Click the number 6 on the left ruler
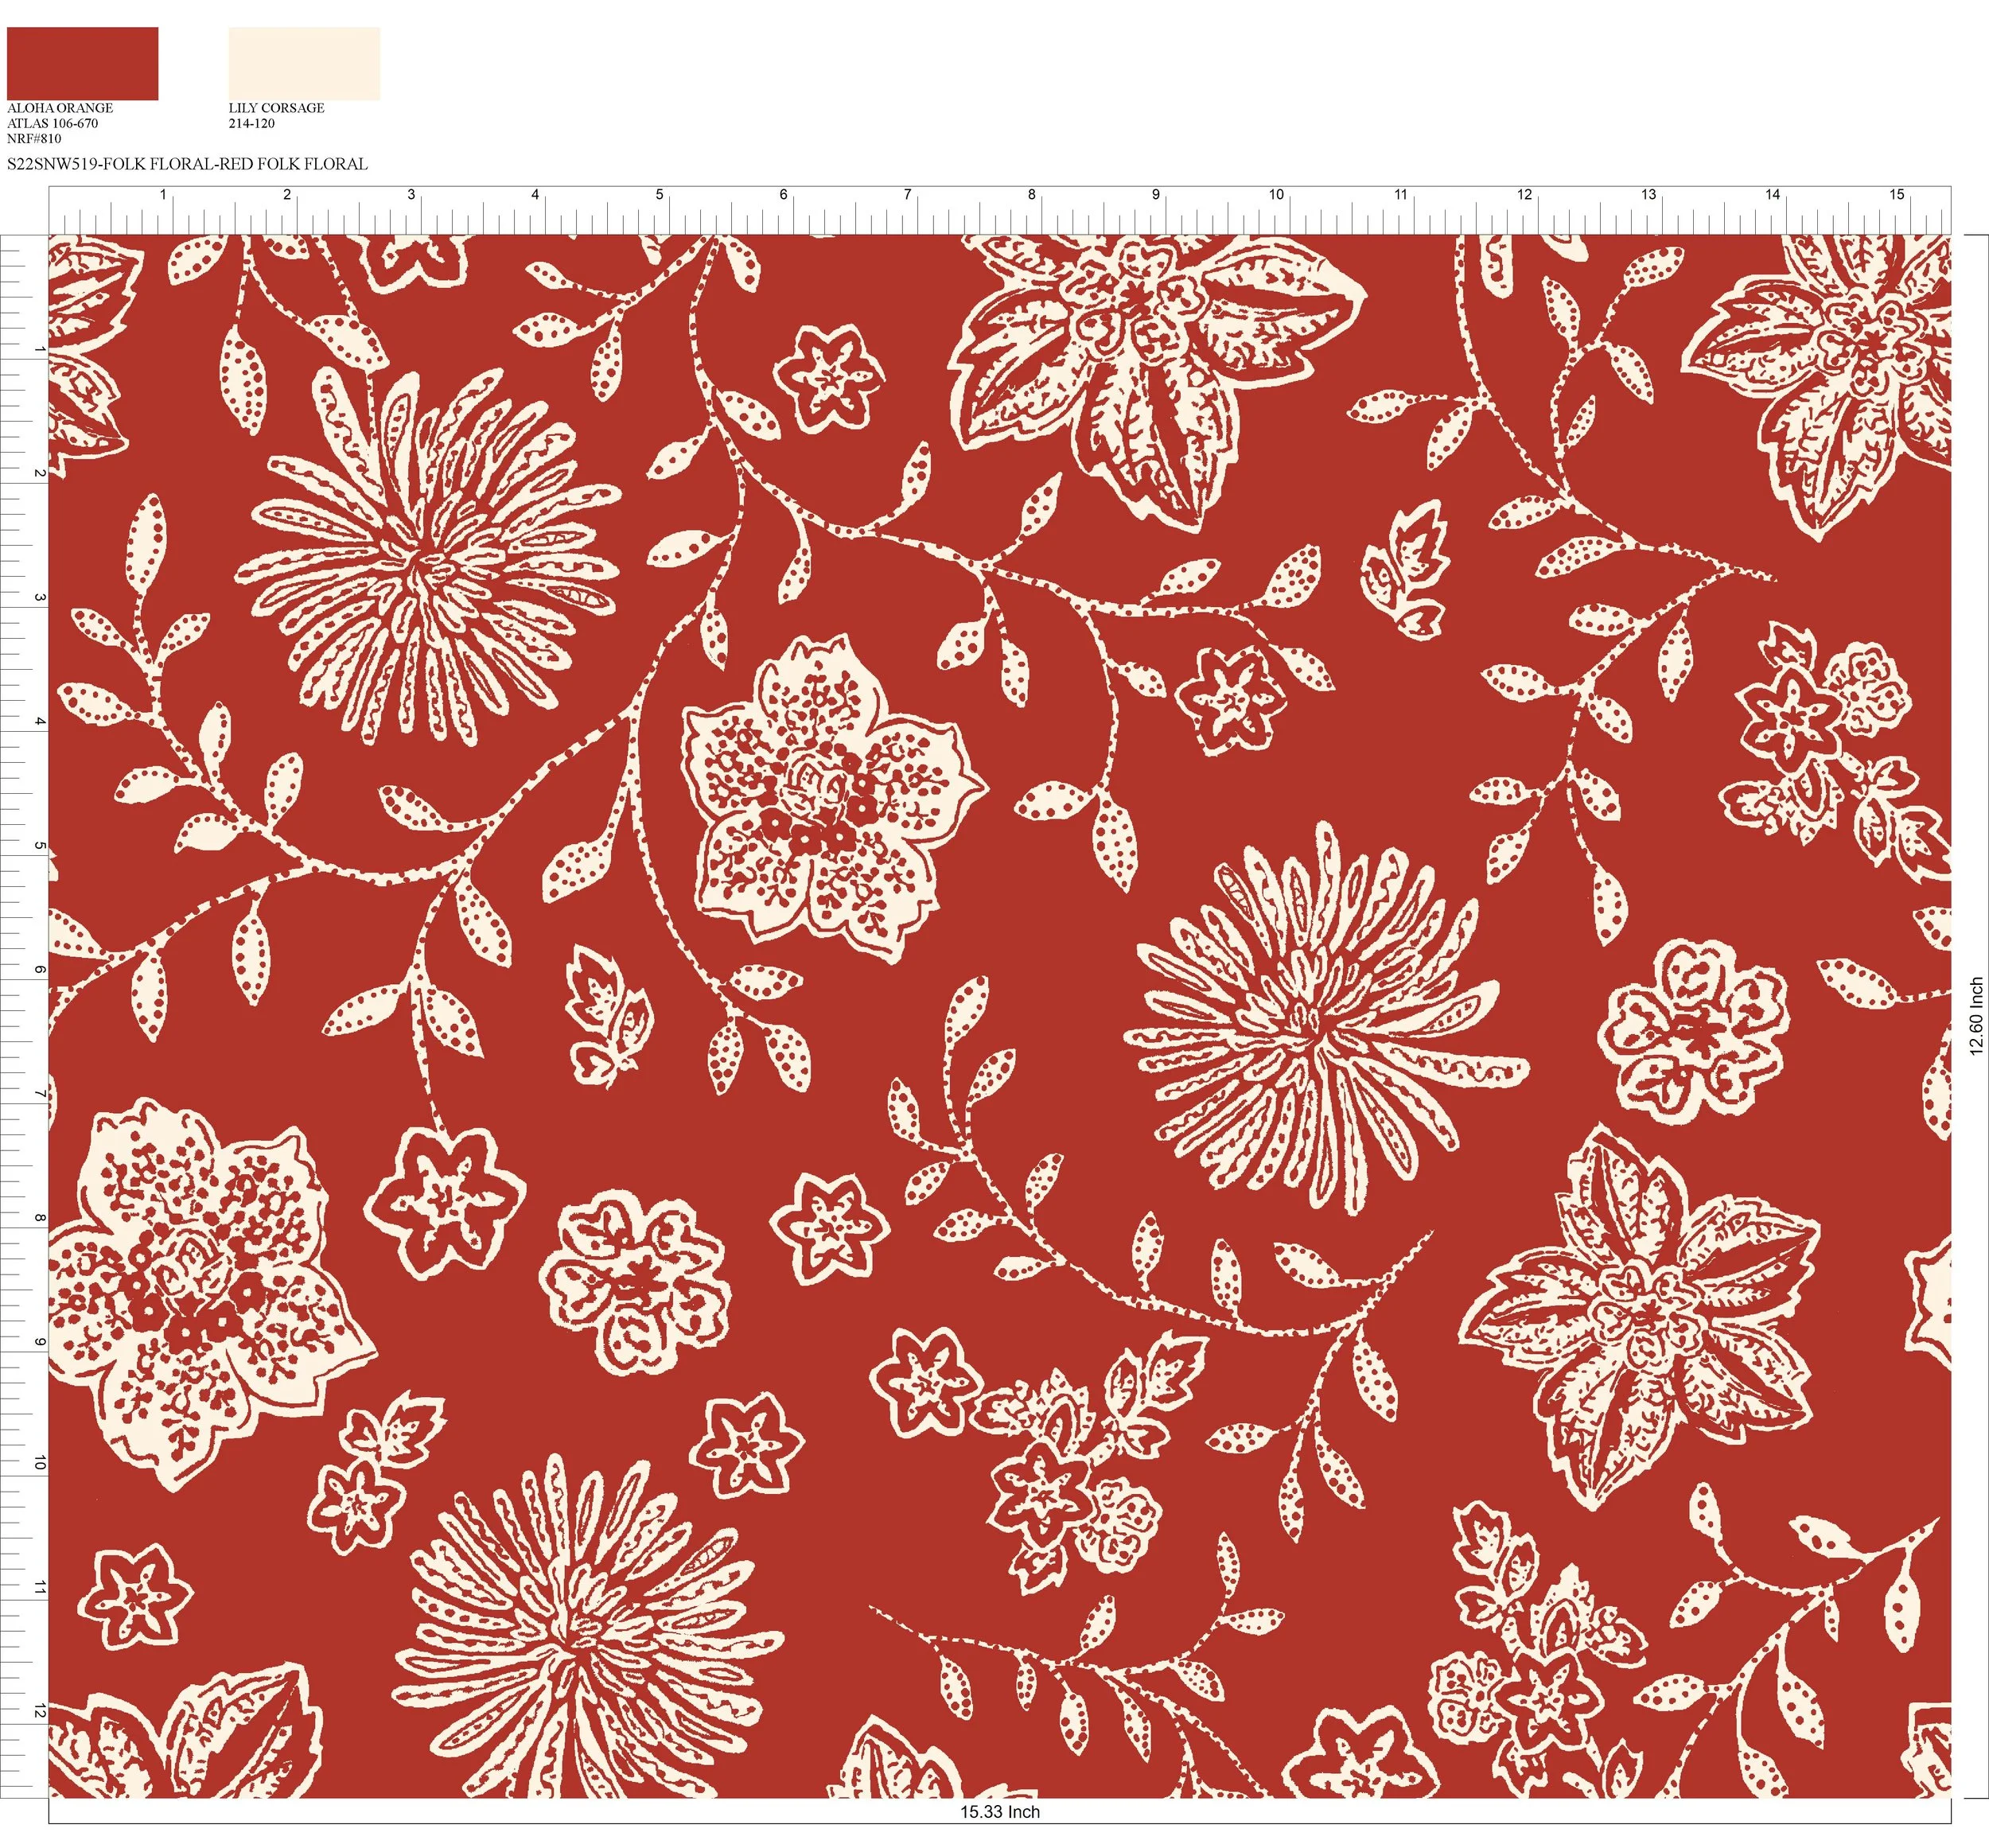The image size is (1989, 1848). point(40,970)
